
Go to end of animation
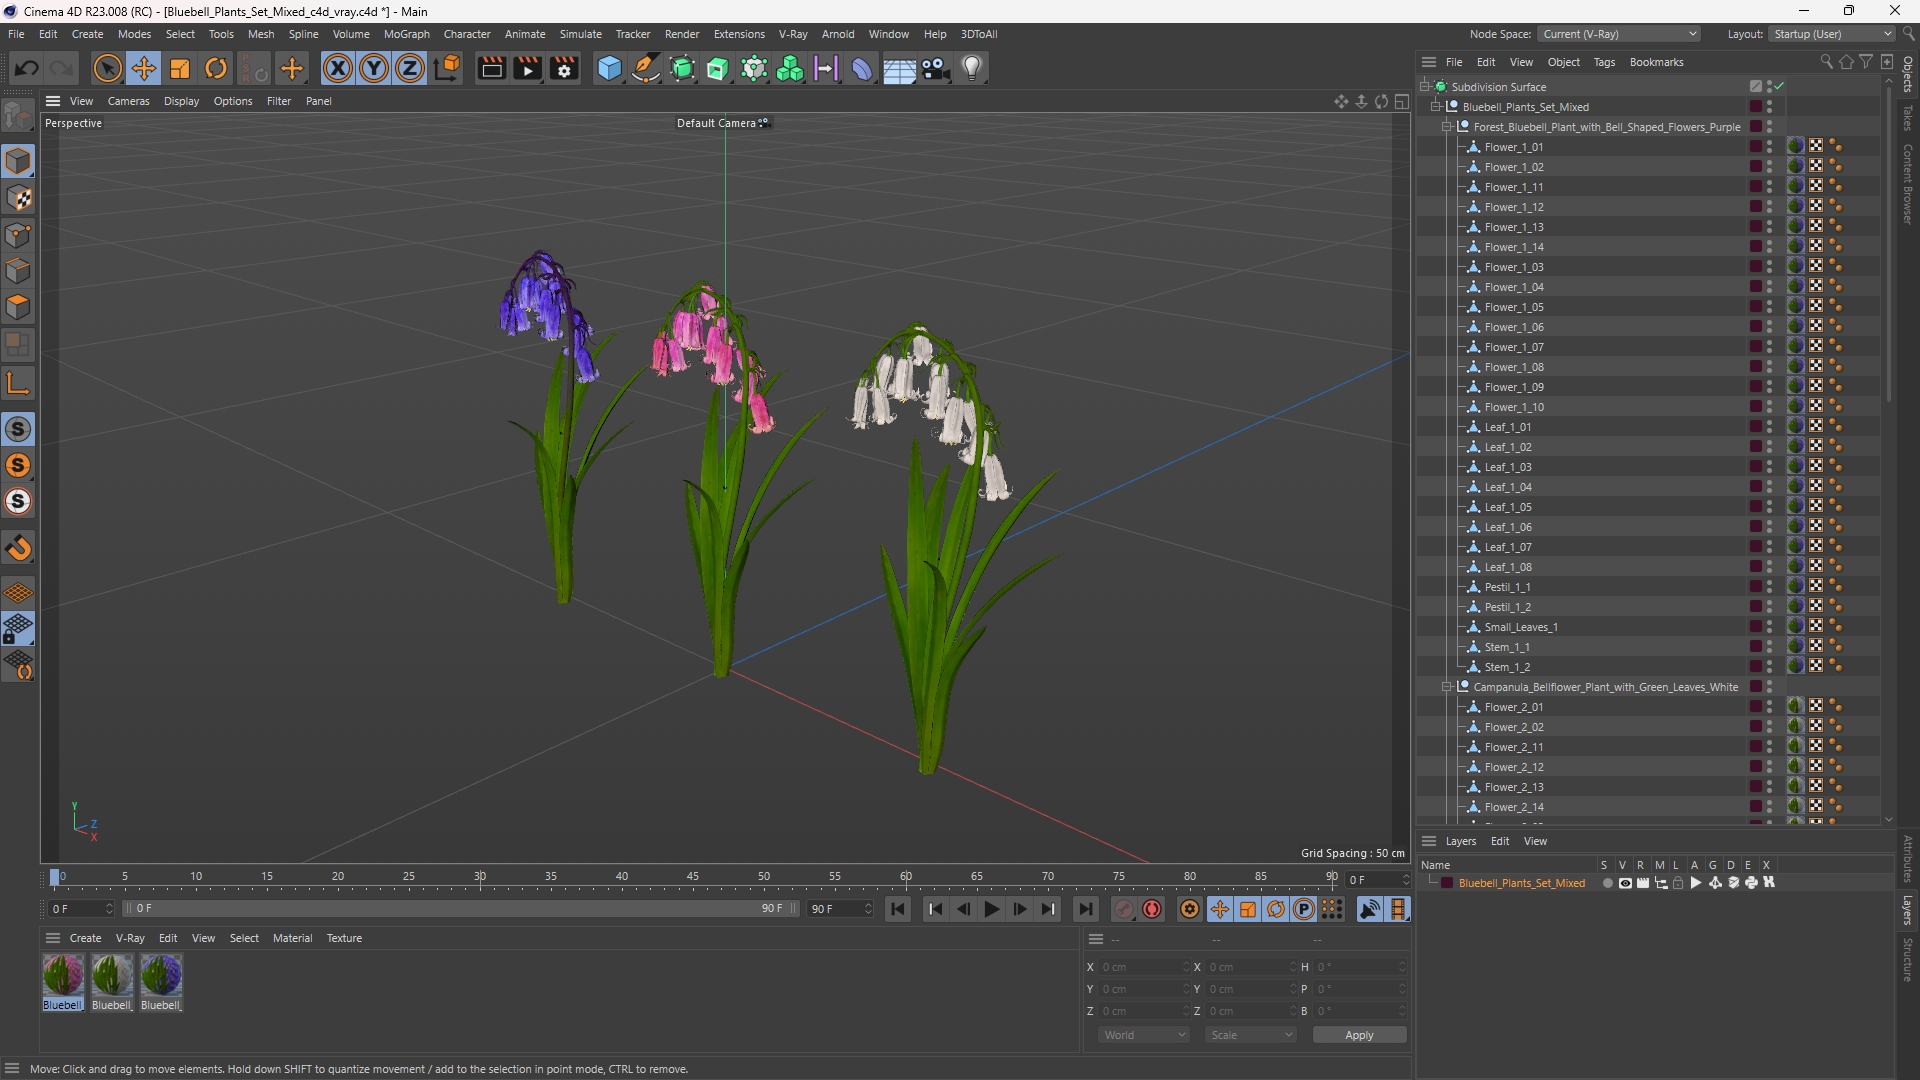[1085, 909]
